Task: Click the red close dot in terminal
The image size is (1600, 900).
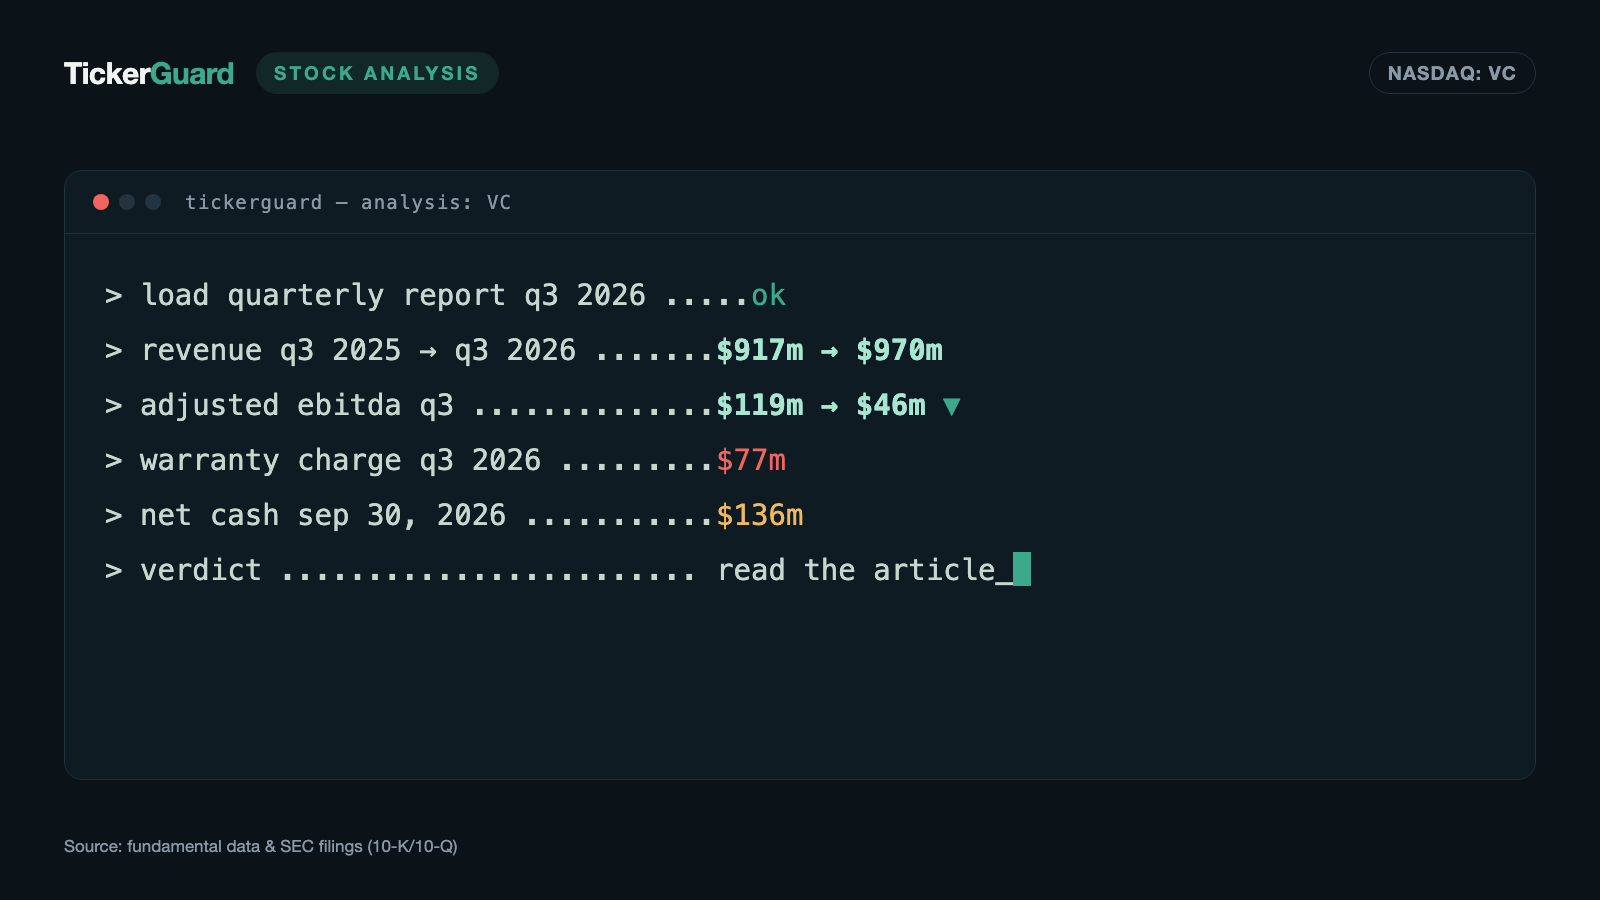Action: click(x=101, y=202)
